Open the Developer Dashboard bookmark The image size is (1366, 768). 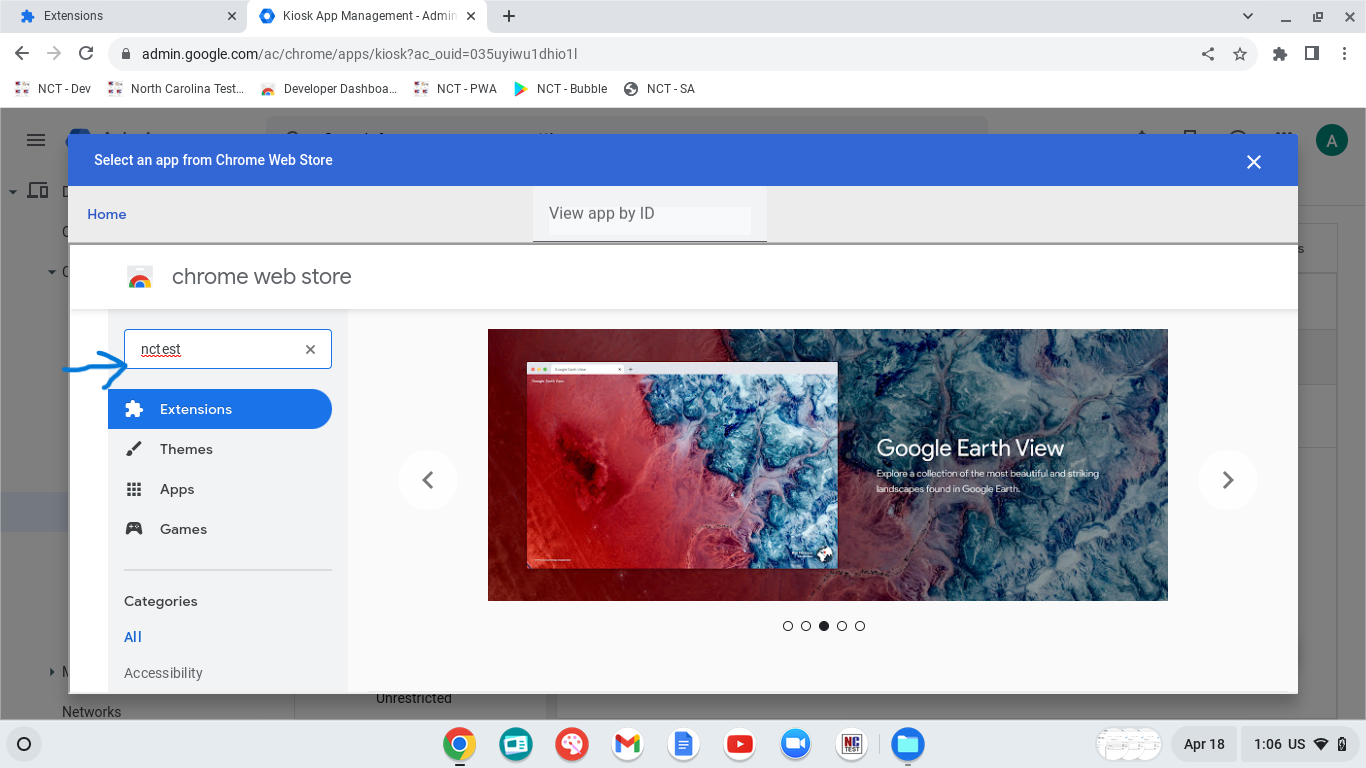(329, 89)
